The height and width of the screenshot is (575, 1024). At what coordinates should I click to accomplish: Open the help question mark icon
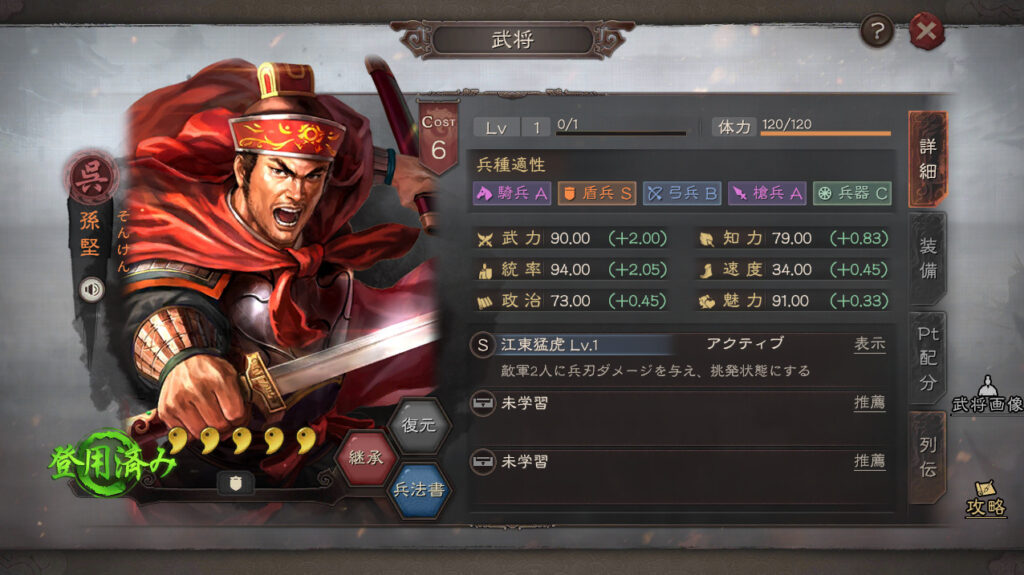pyautogui.click(x=876, y=31)
